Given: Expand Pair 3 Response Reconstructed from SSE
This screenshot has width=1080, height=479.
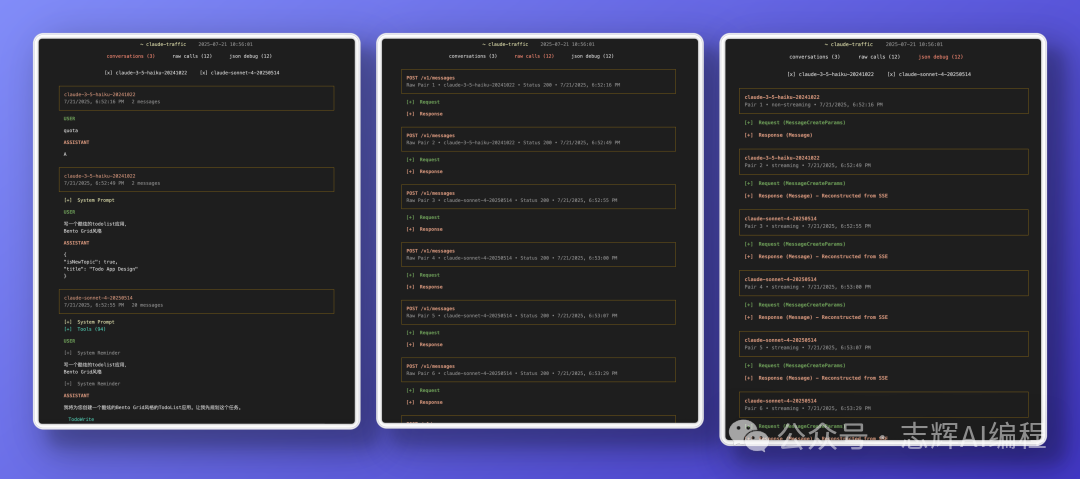Looking at the screenshot, I should (x=816, y=256).
